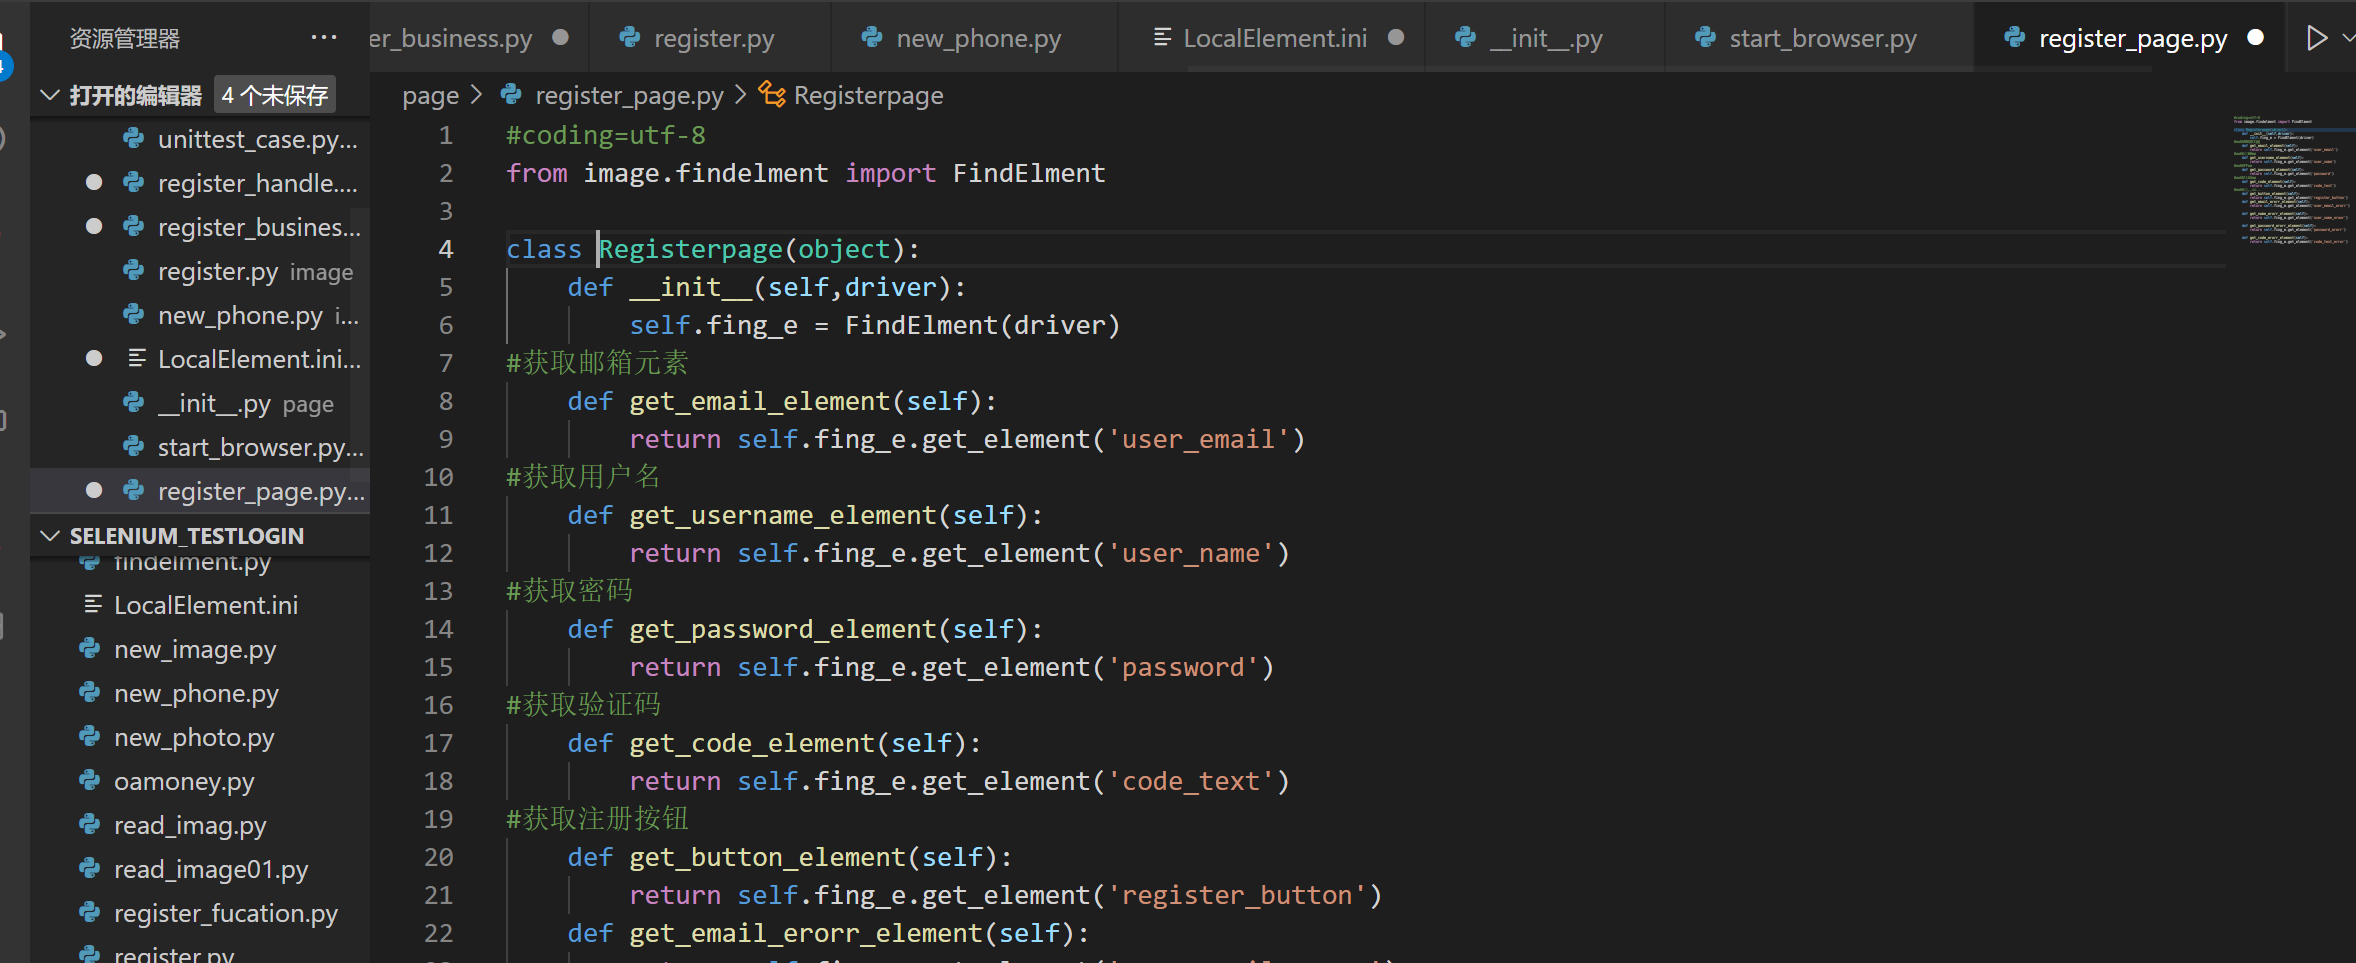2356x963 pixels.
Task: Open LocalElement.ini in project folder tree
Action: (x=200, y=605)
